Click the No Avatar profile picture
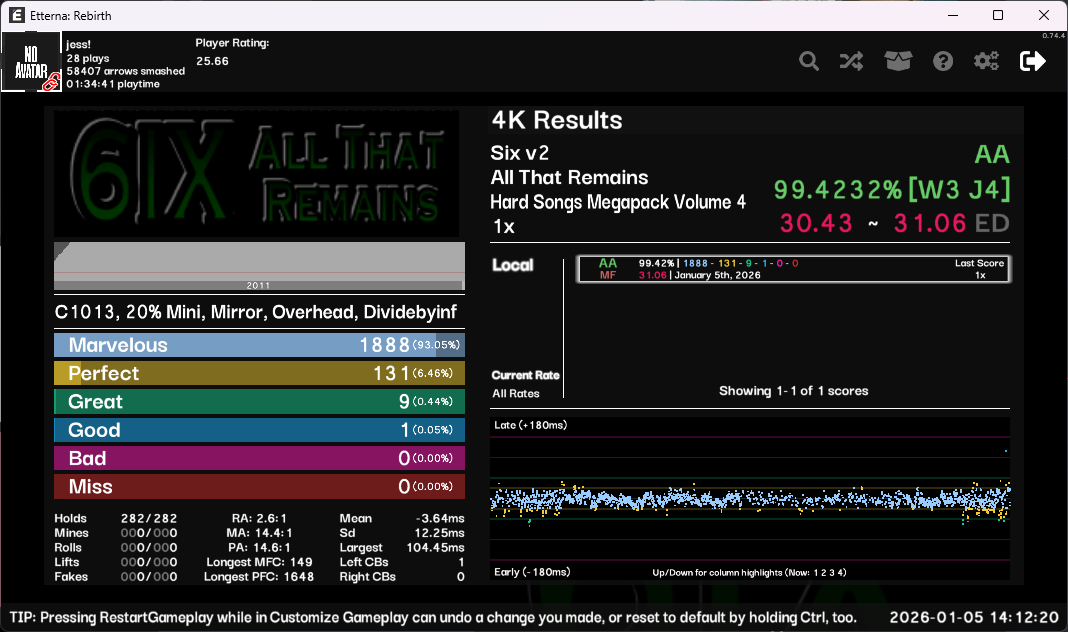 (x=31, y=62)
